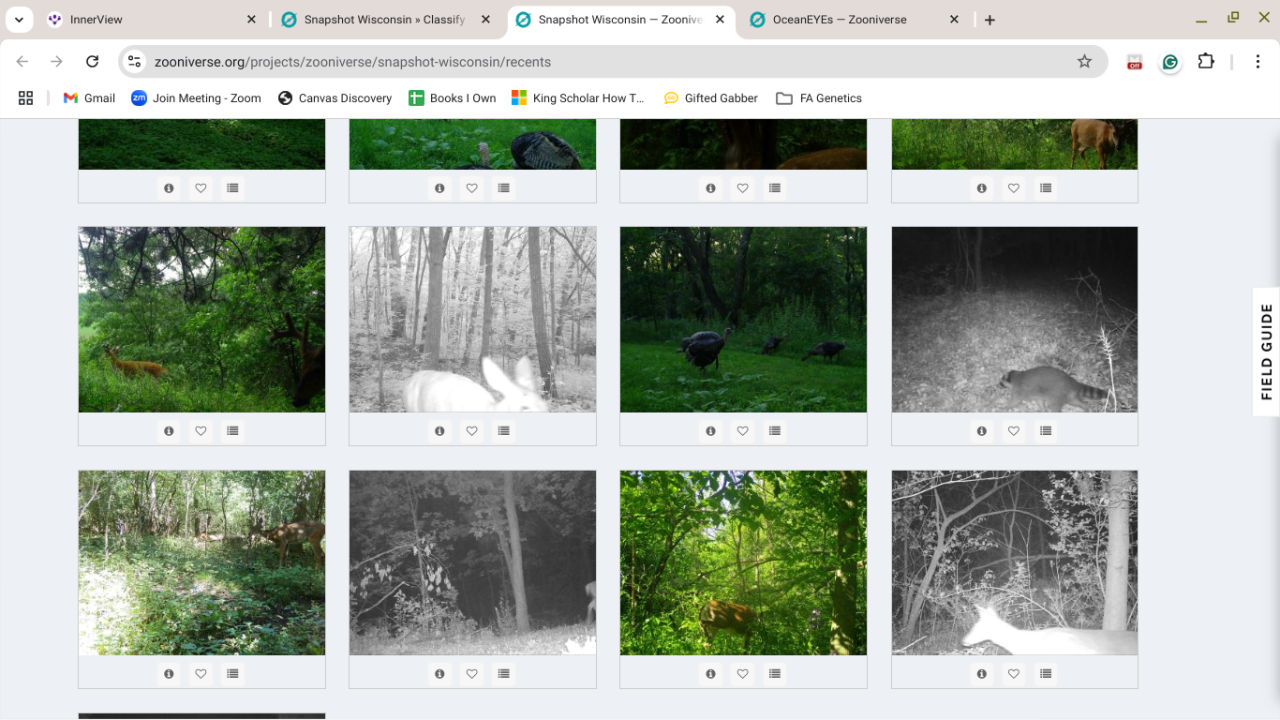This screenshot has height=720, width=1280.
Task: Heart the three turkeys in field photo
Action: click(x=743, y=431)
